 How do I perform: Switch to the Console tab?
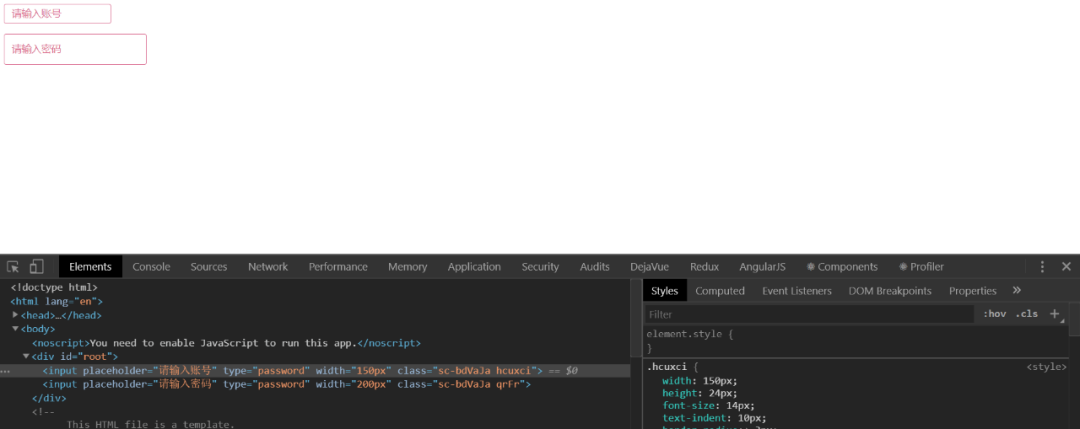(x=152, y=266)
